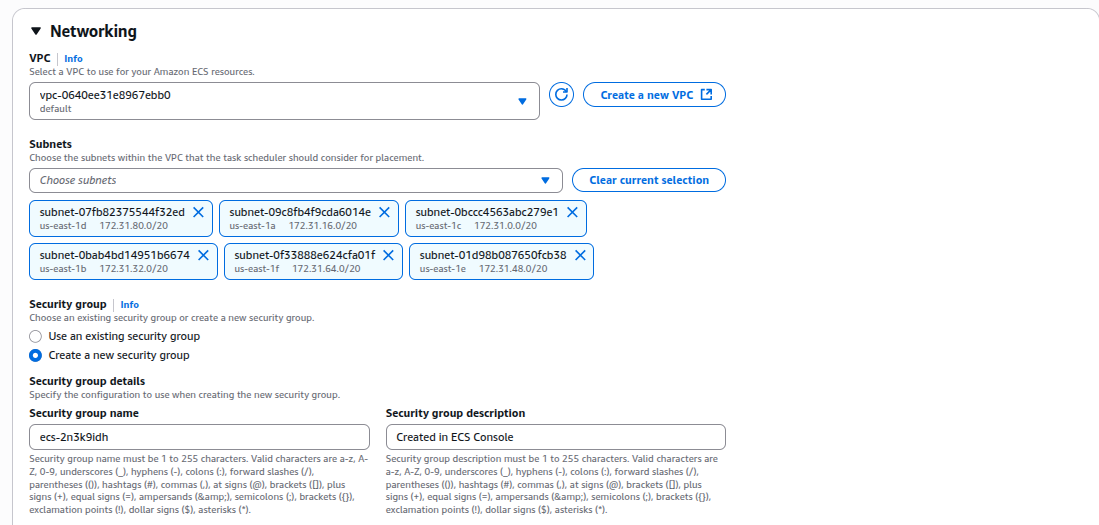Remove subnet-09c8fb4f9cda6014e chip
Viewport: 1099px width, 525px height.
[x=384, y=212]
